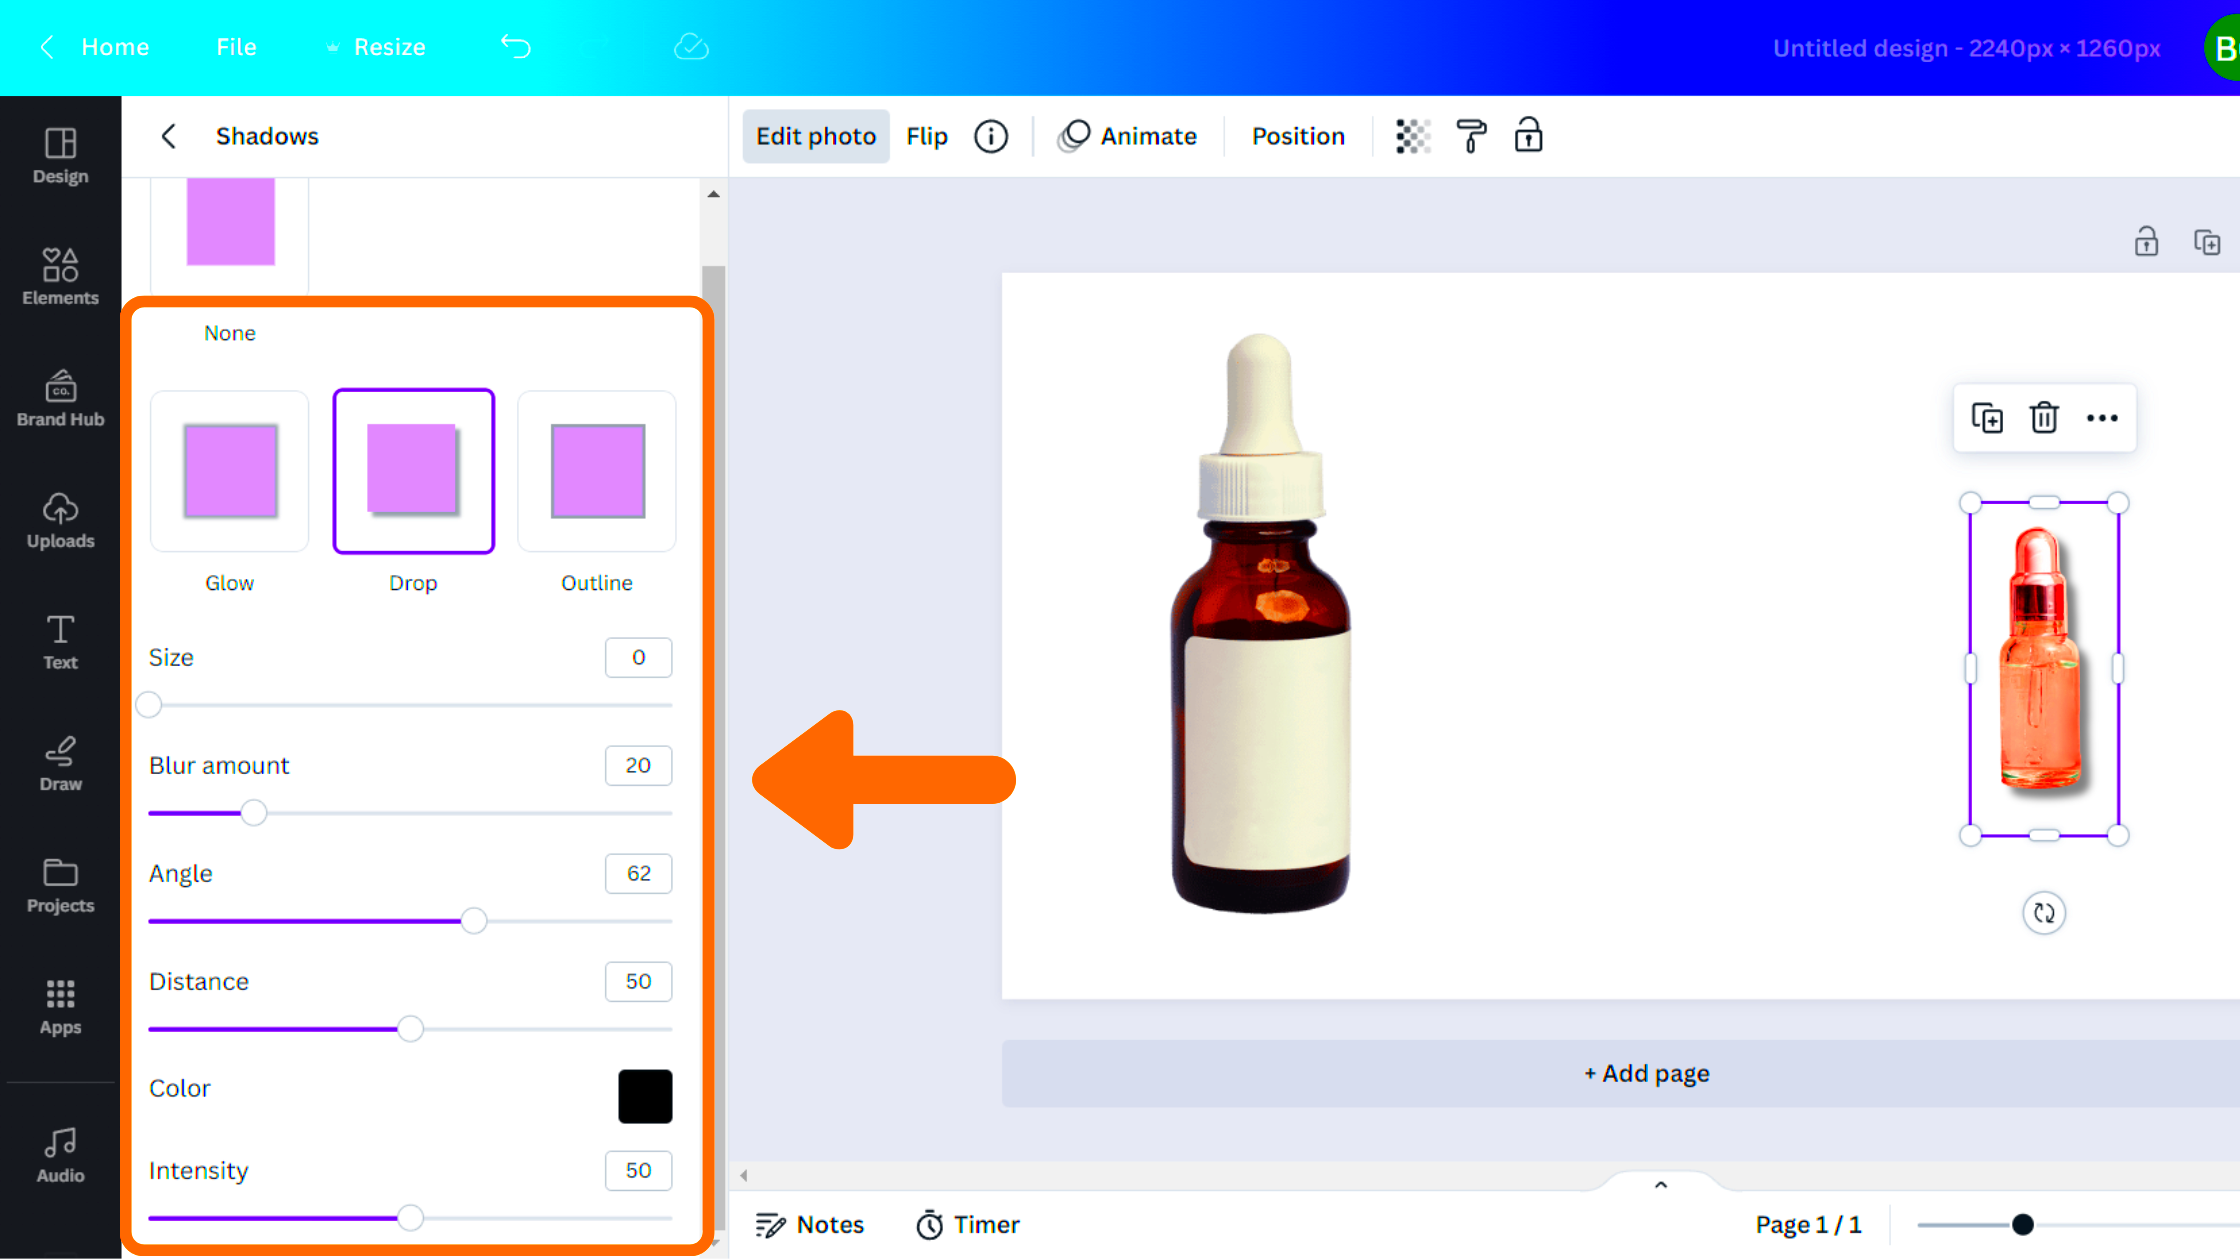Image resolution: width=2240 pixels, height=1260 pixels.
Task: Navigate back from Shadows panel
Action: 169,135
